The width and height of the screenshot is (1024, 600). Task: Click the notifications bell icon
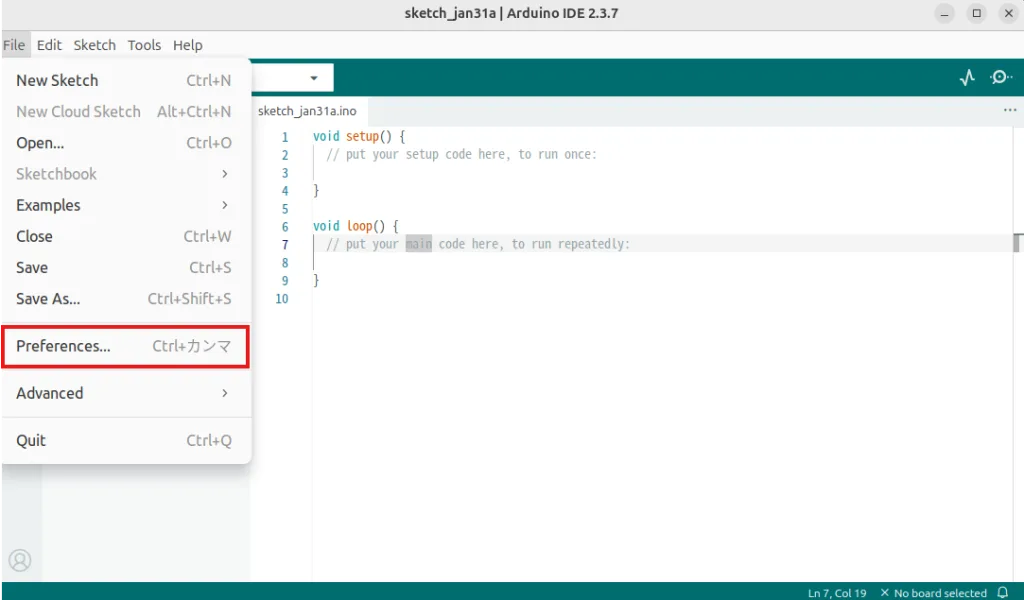tap(1003, 593)
